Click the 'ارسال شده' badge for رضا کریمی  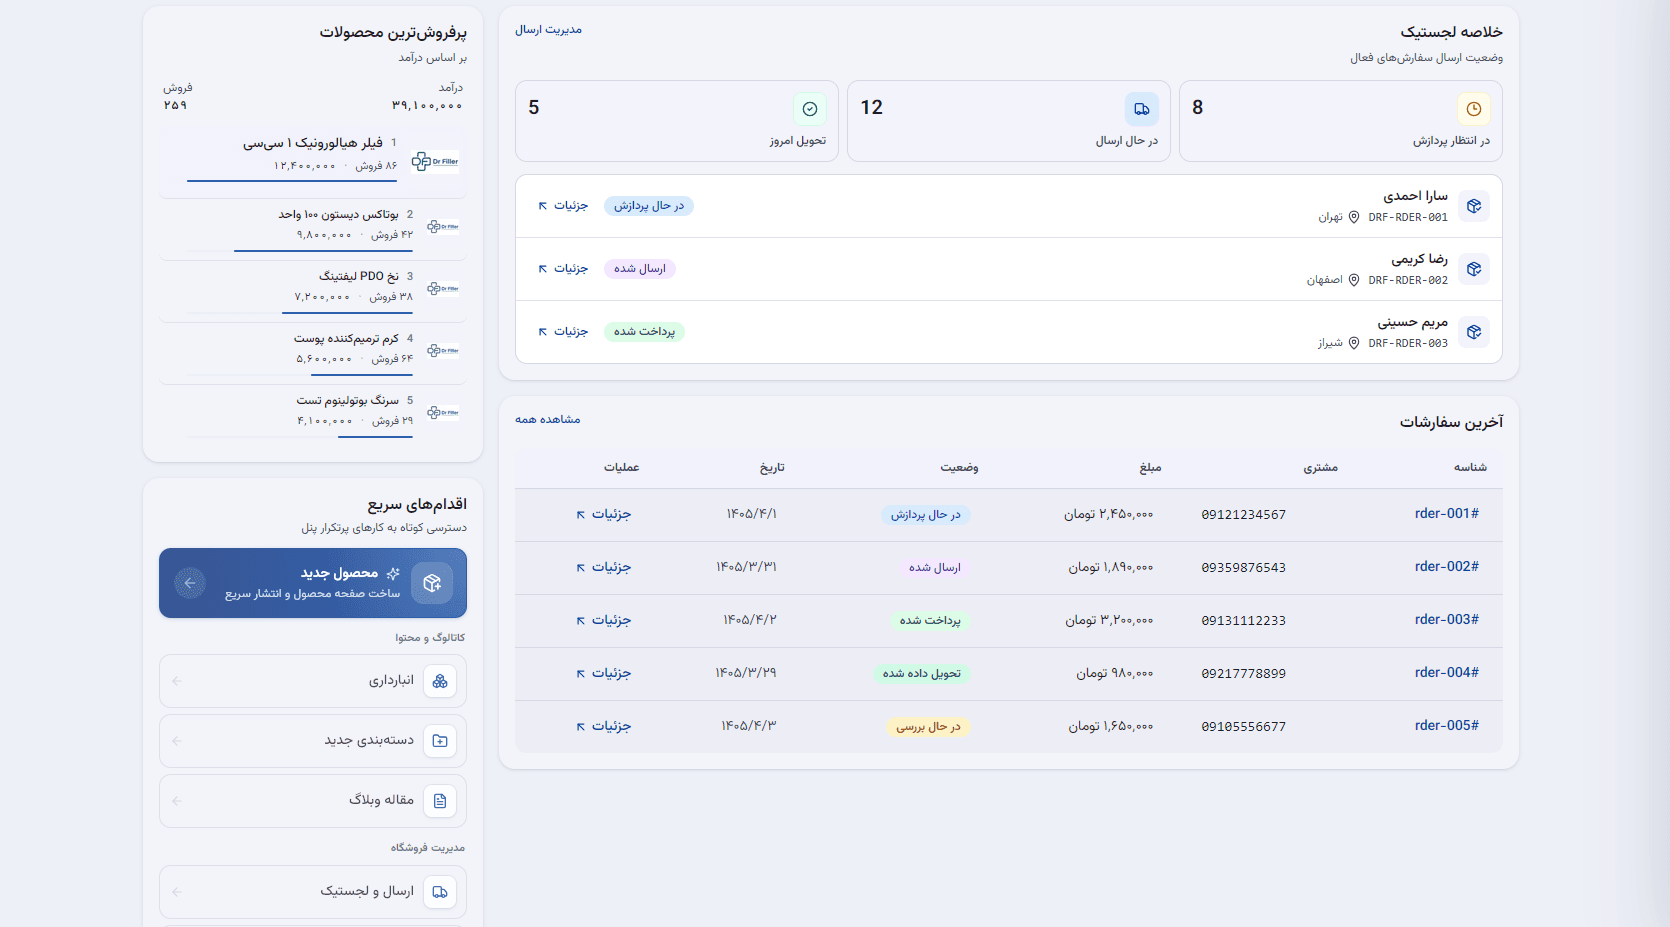click(640, 269)
